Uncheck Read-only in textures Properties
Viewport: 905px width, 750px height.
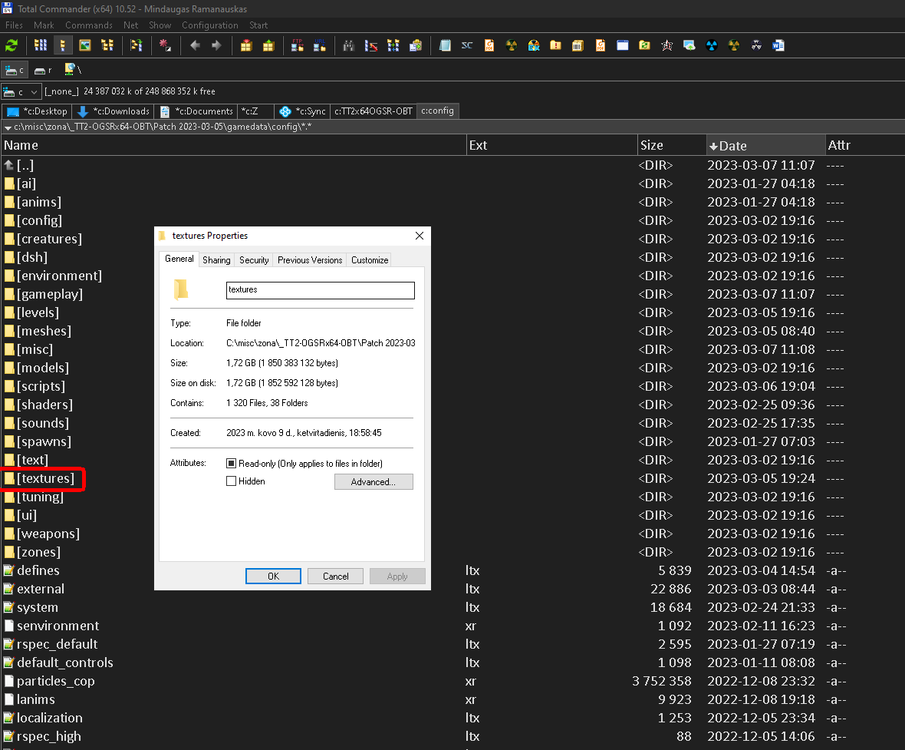[232, 463]
